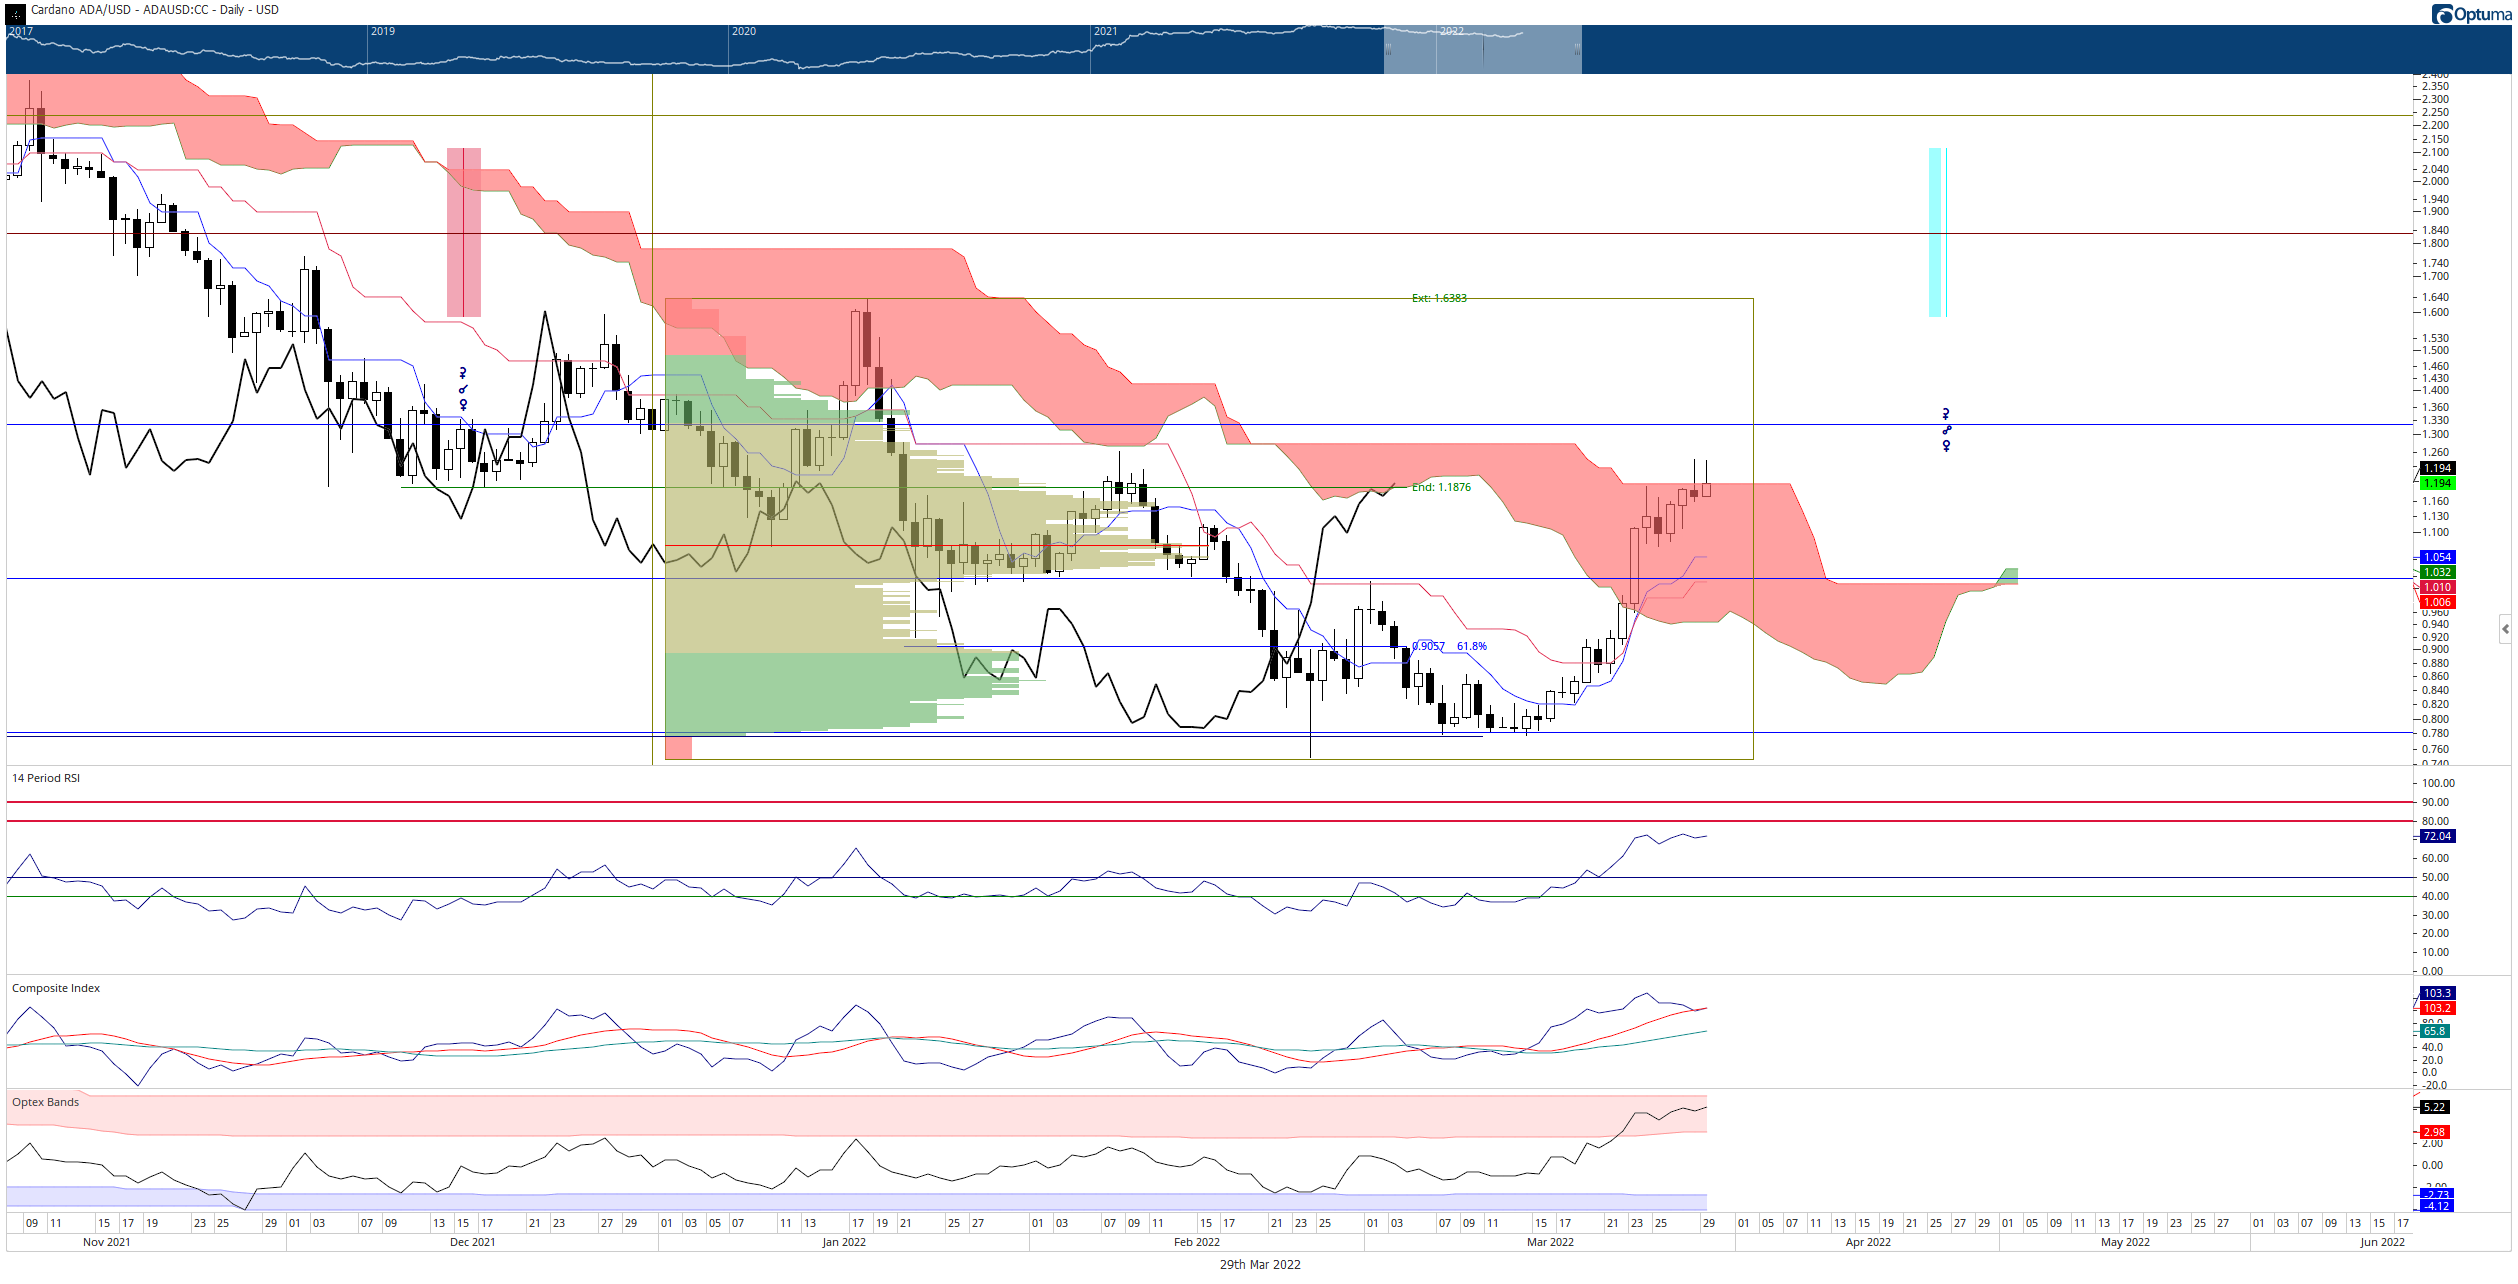Click the 0.9057 61.8% retracement label
The width and height of the screenshot is (2518, 1284).
point(1449,646)
